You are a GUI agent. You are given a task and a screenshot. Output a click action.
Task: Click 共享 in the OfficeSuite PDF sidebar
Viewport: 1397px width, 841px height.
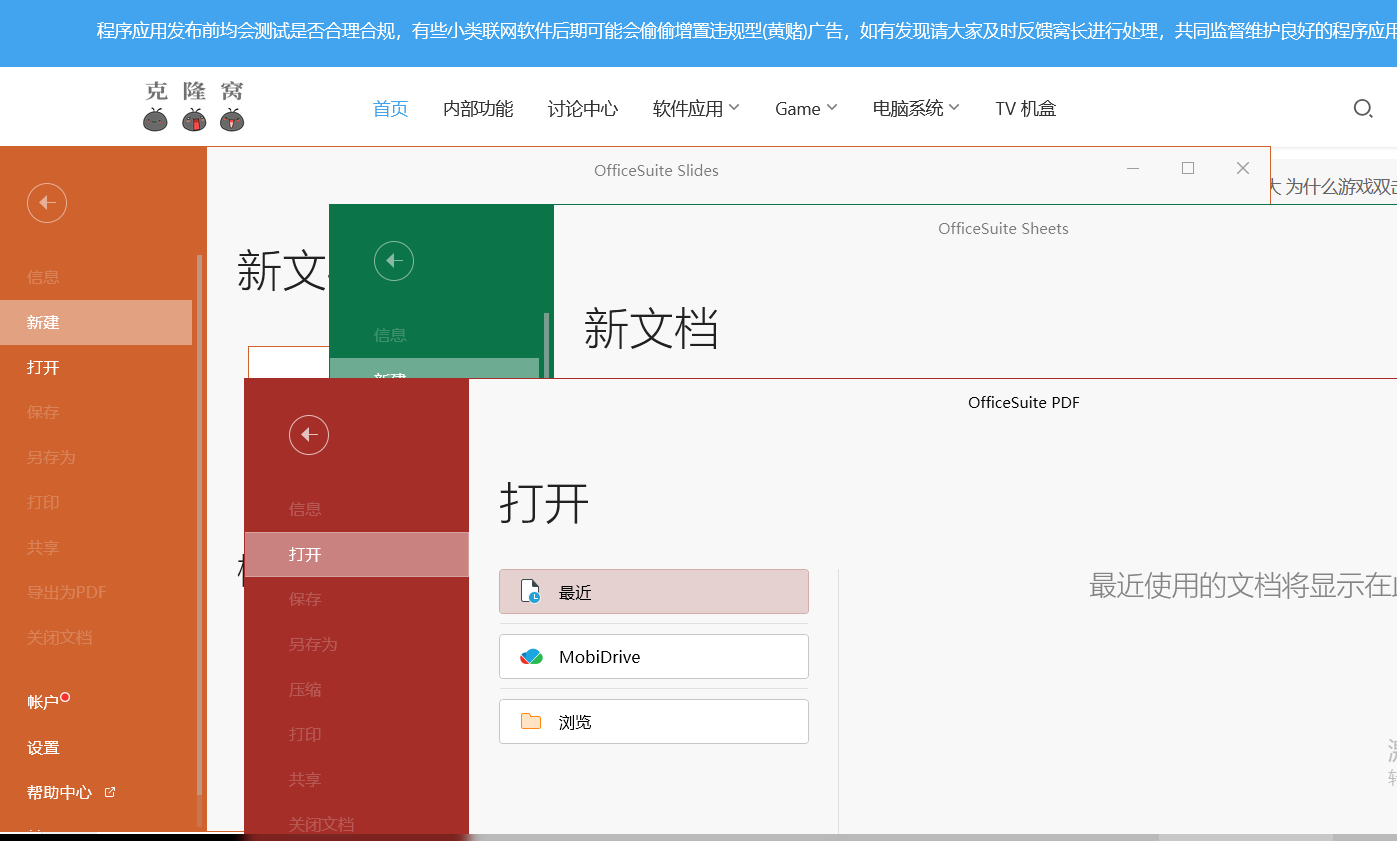[305, 779]
